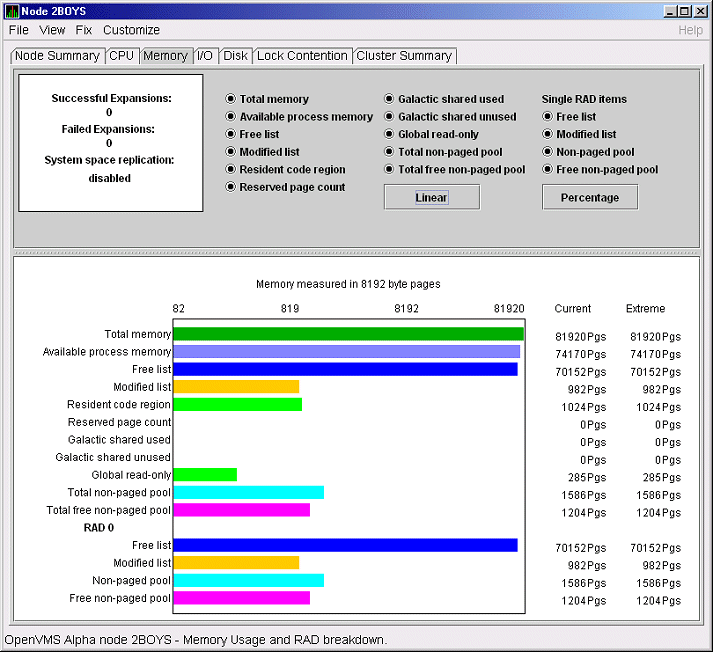Open the Fix menu
The height and width of the screenshot is (652, 713).
[84, 30]
